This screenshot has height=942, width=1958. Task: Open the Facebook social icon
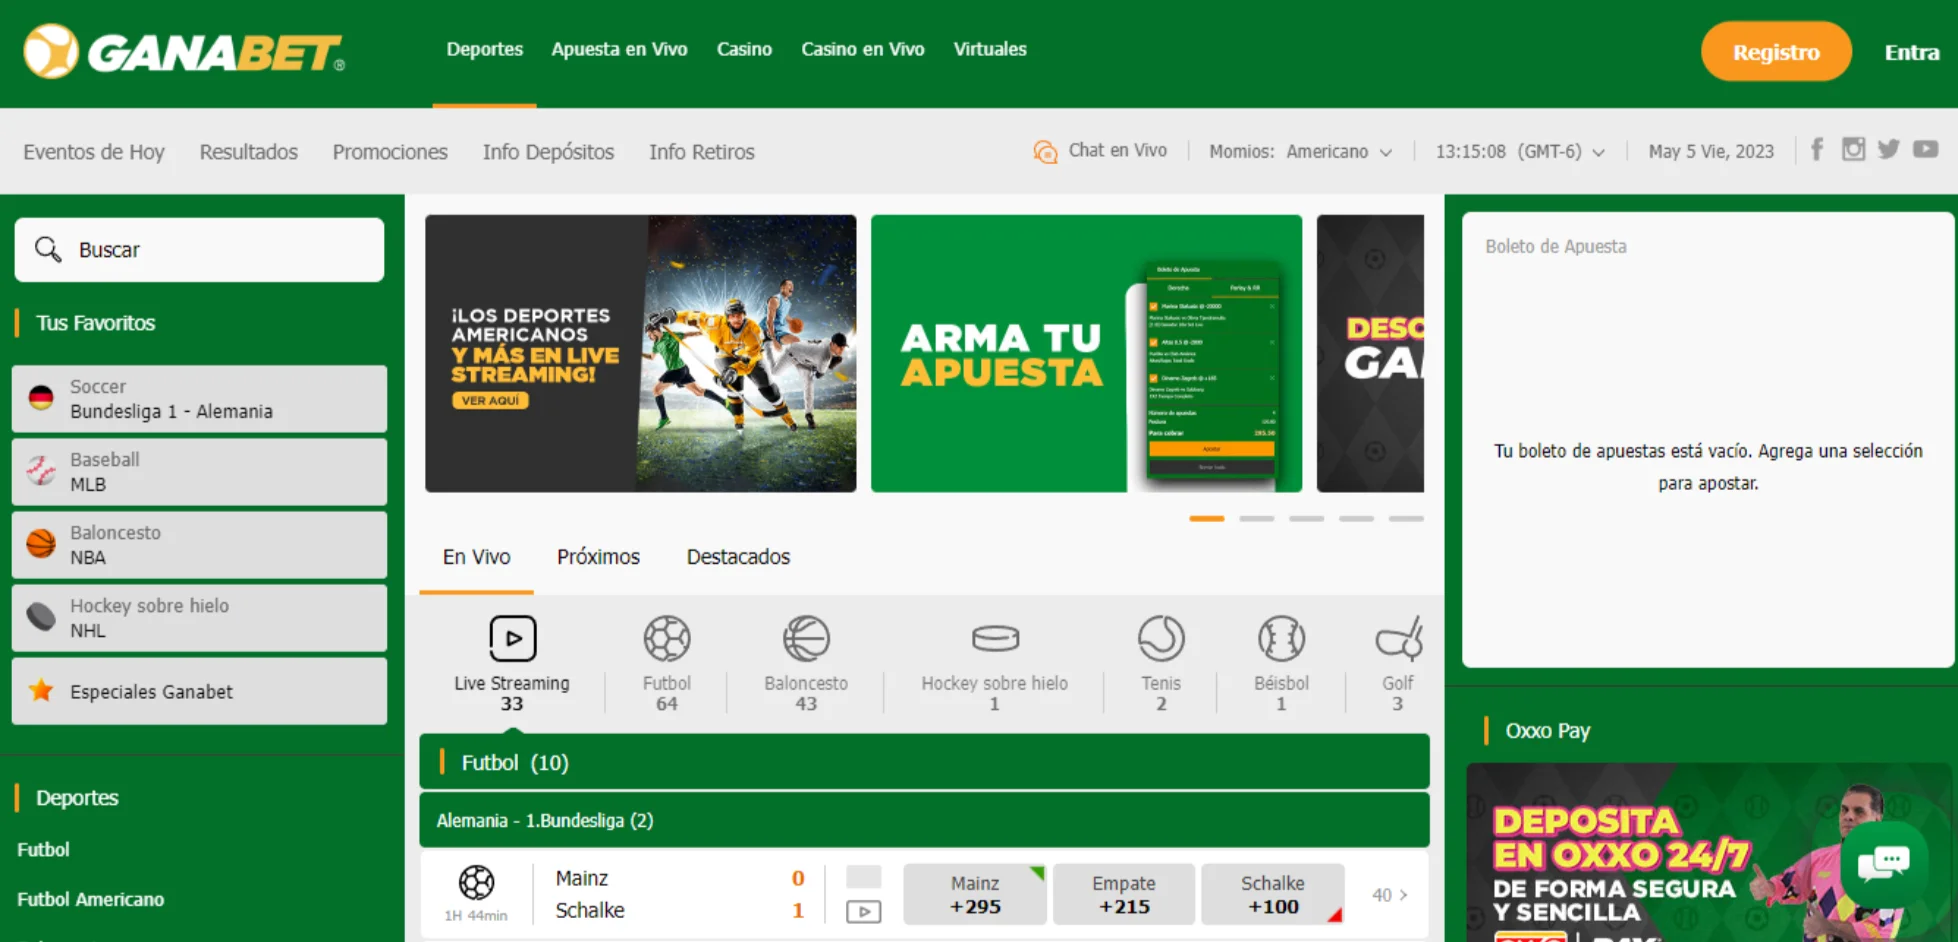pos(1817,150)
